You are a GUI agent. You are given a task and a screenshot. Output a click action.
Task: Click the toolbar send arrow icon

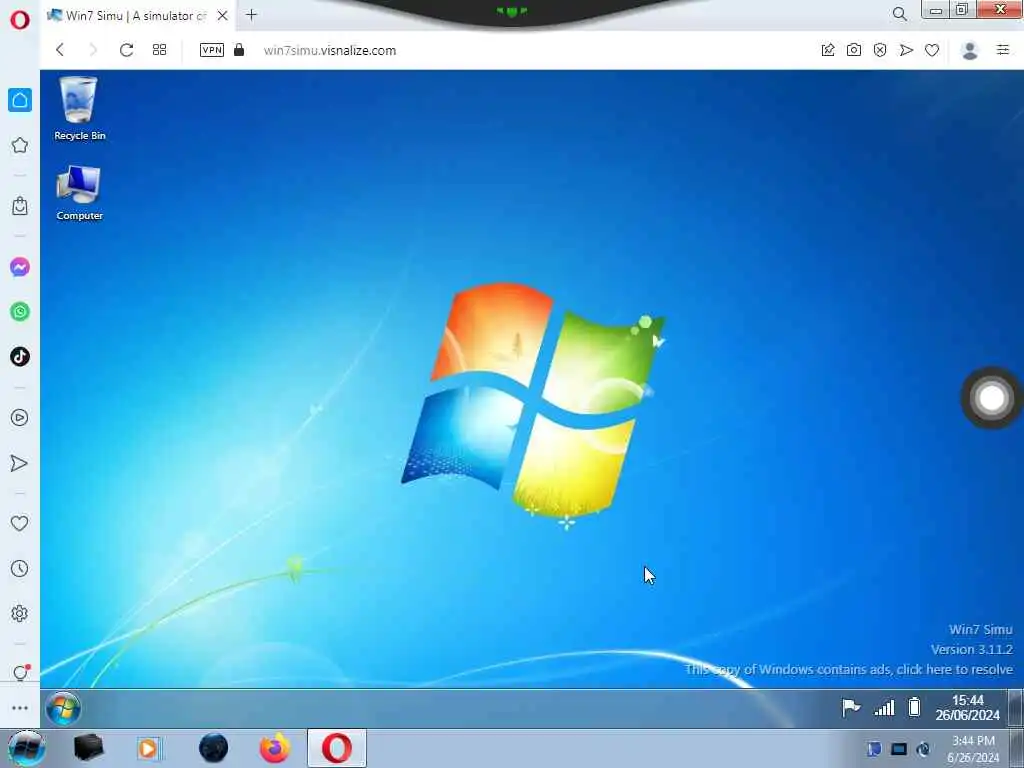(906, 50)
